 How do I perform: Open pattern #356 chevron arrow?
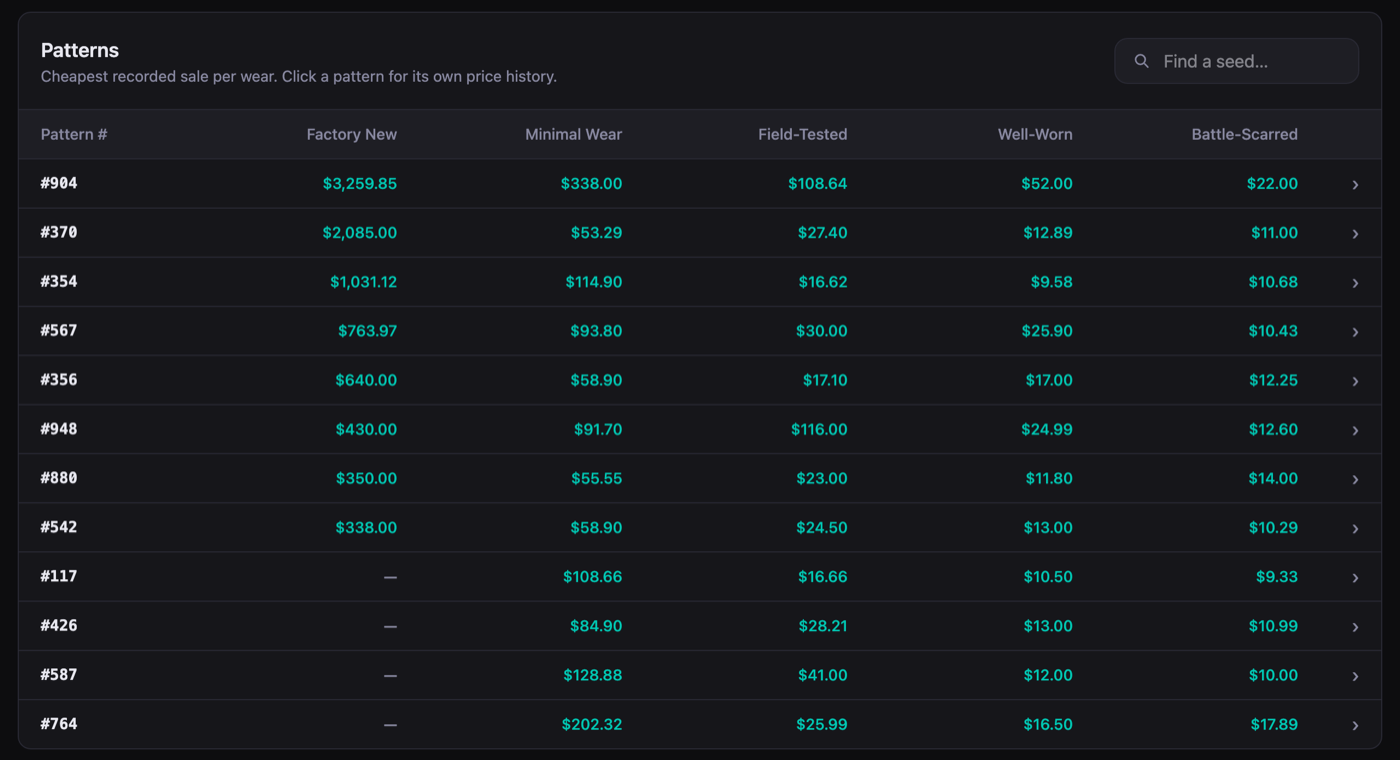(x=1355, y=381)
